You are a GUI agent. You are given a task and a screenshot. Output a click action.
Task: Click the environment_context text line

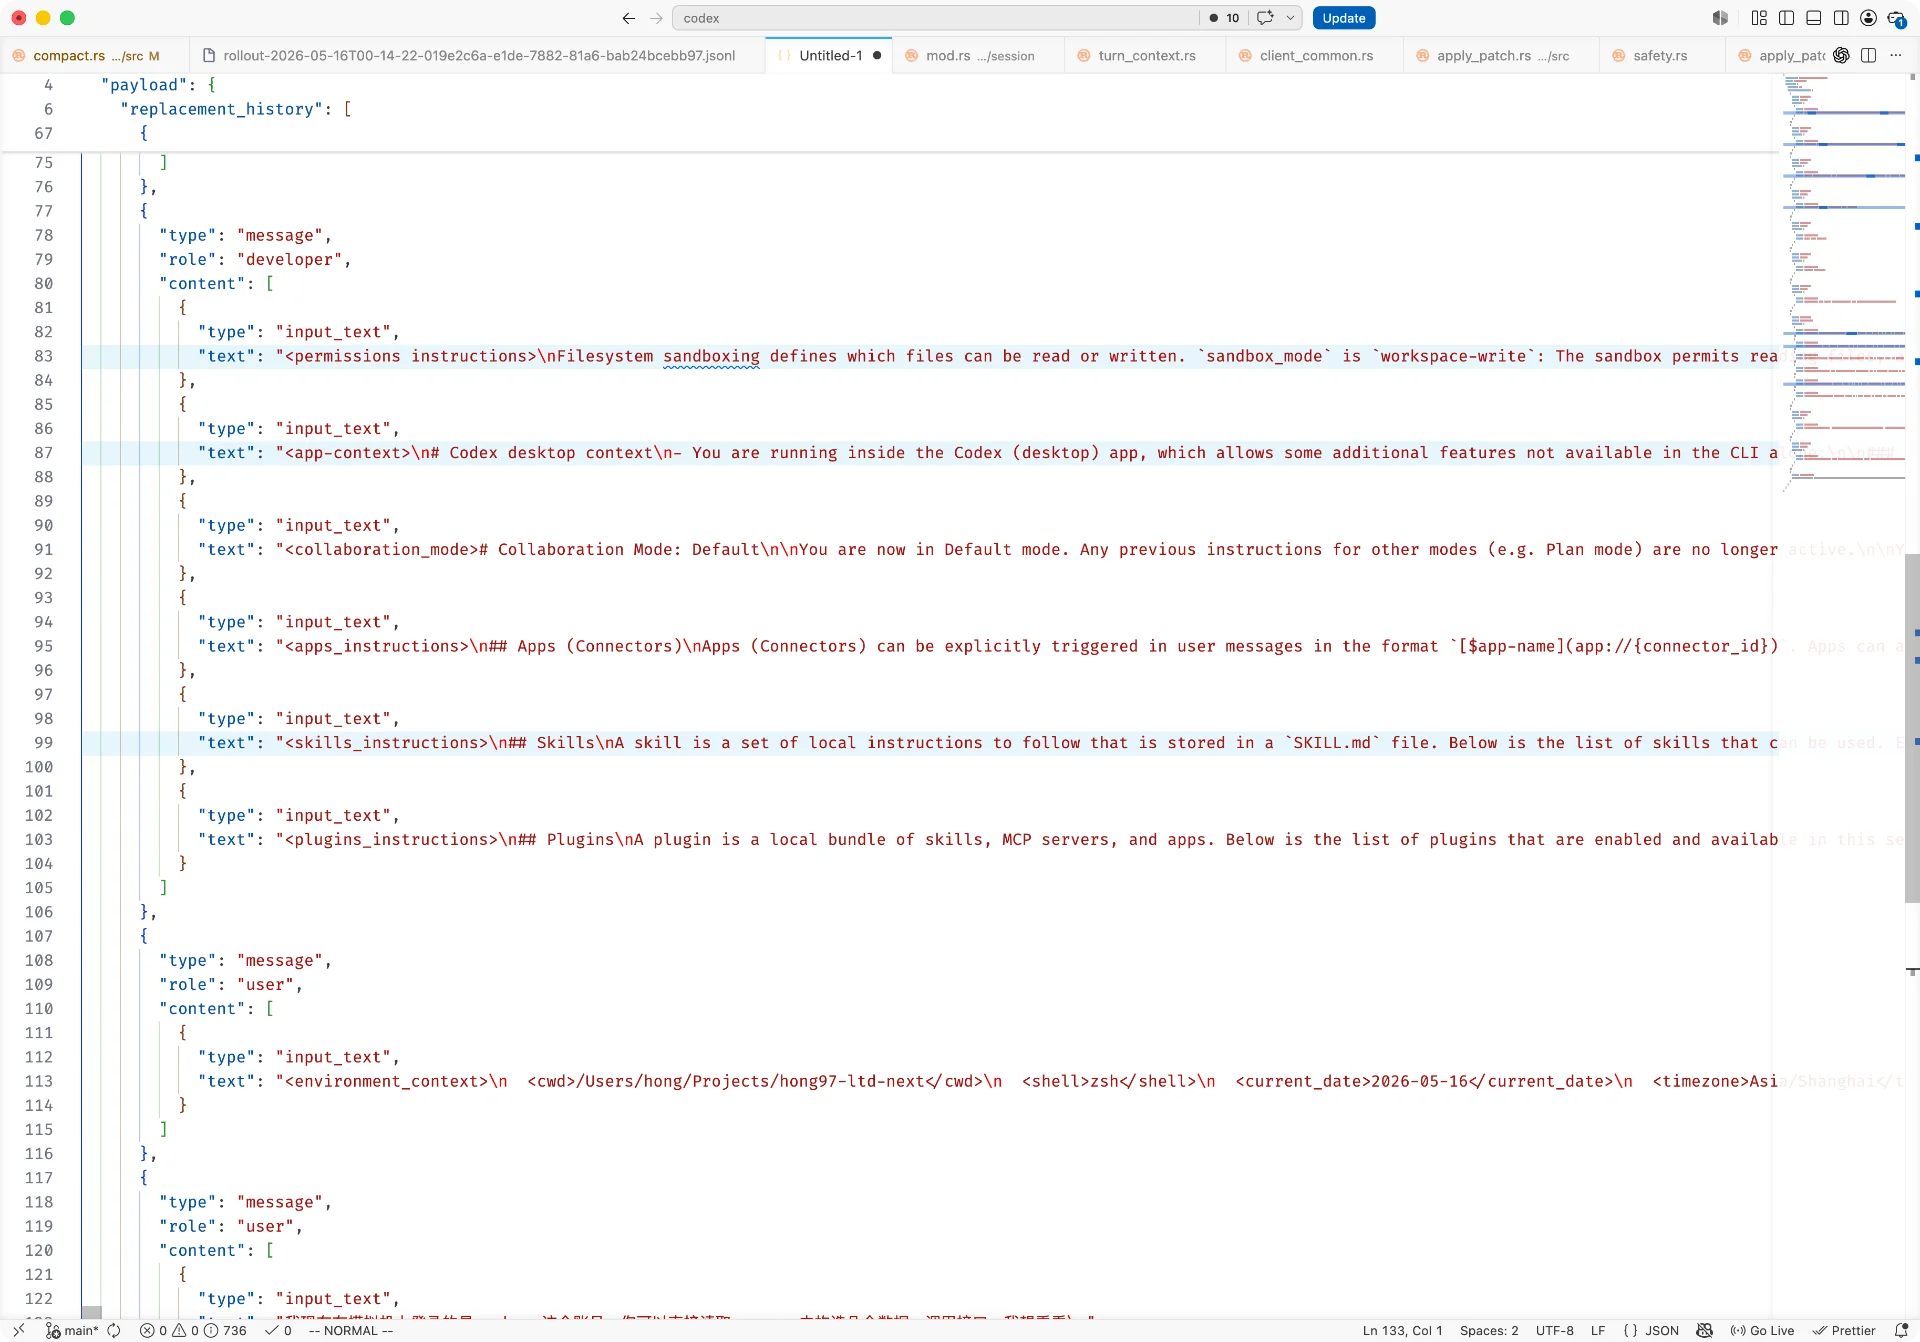(988, 1081)
